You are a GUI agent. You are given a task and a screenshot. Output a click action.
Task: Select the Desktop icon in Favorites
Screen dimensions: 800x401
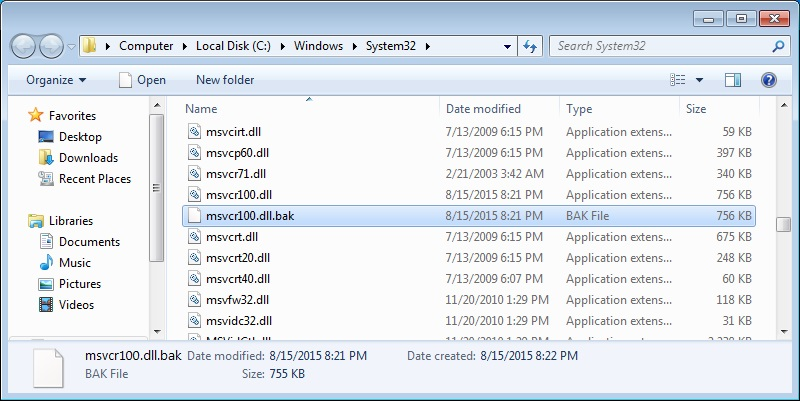pyautogui.click(x=46, y=137)
